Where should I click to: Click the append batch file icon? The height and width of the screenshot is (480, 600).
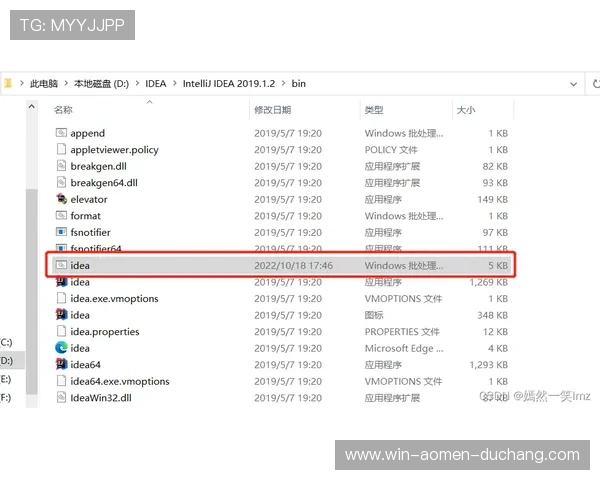coord(61,133)
